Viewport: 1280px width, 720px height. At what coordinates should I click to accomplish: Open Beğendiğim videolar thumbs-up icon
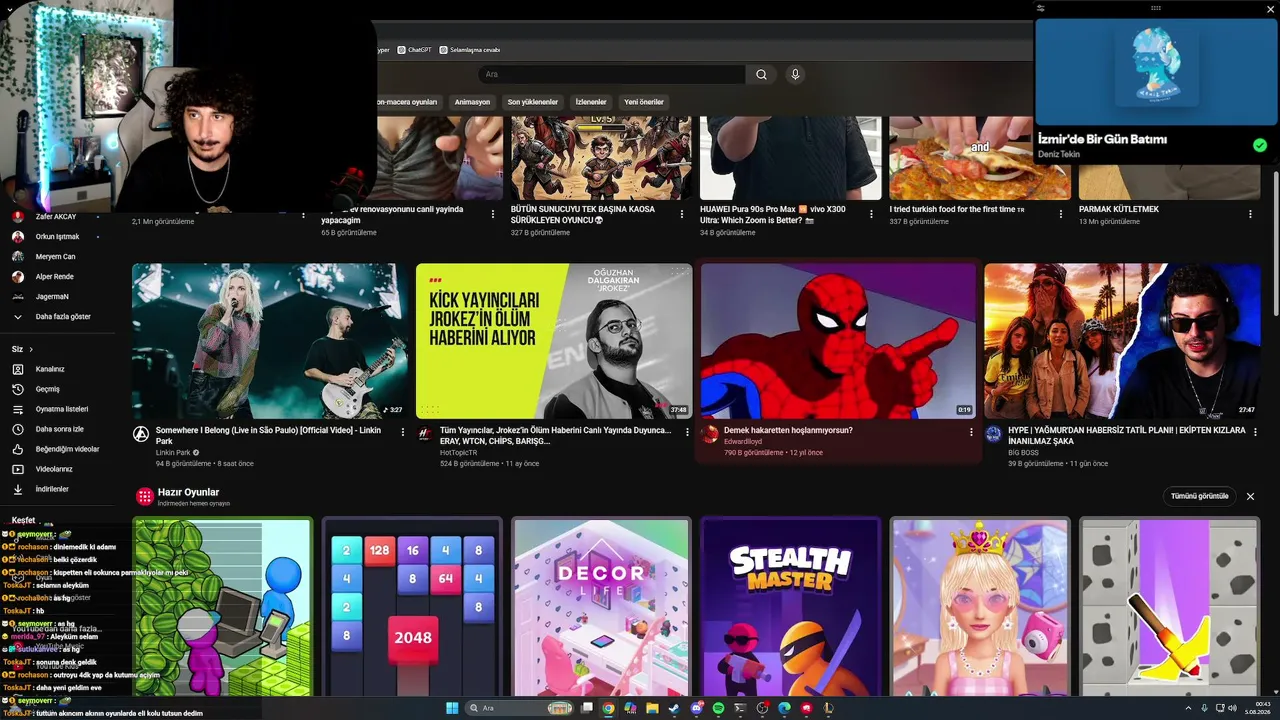point(17,449)
